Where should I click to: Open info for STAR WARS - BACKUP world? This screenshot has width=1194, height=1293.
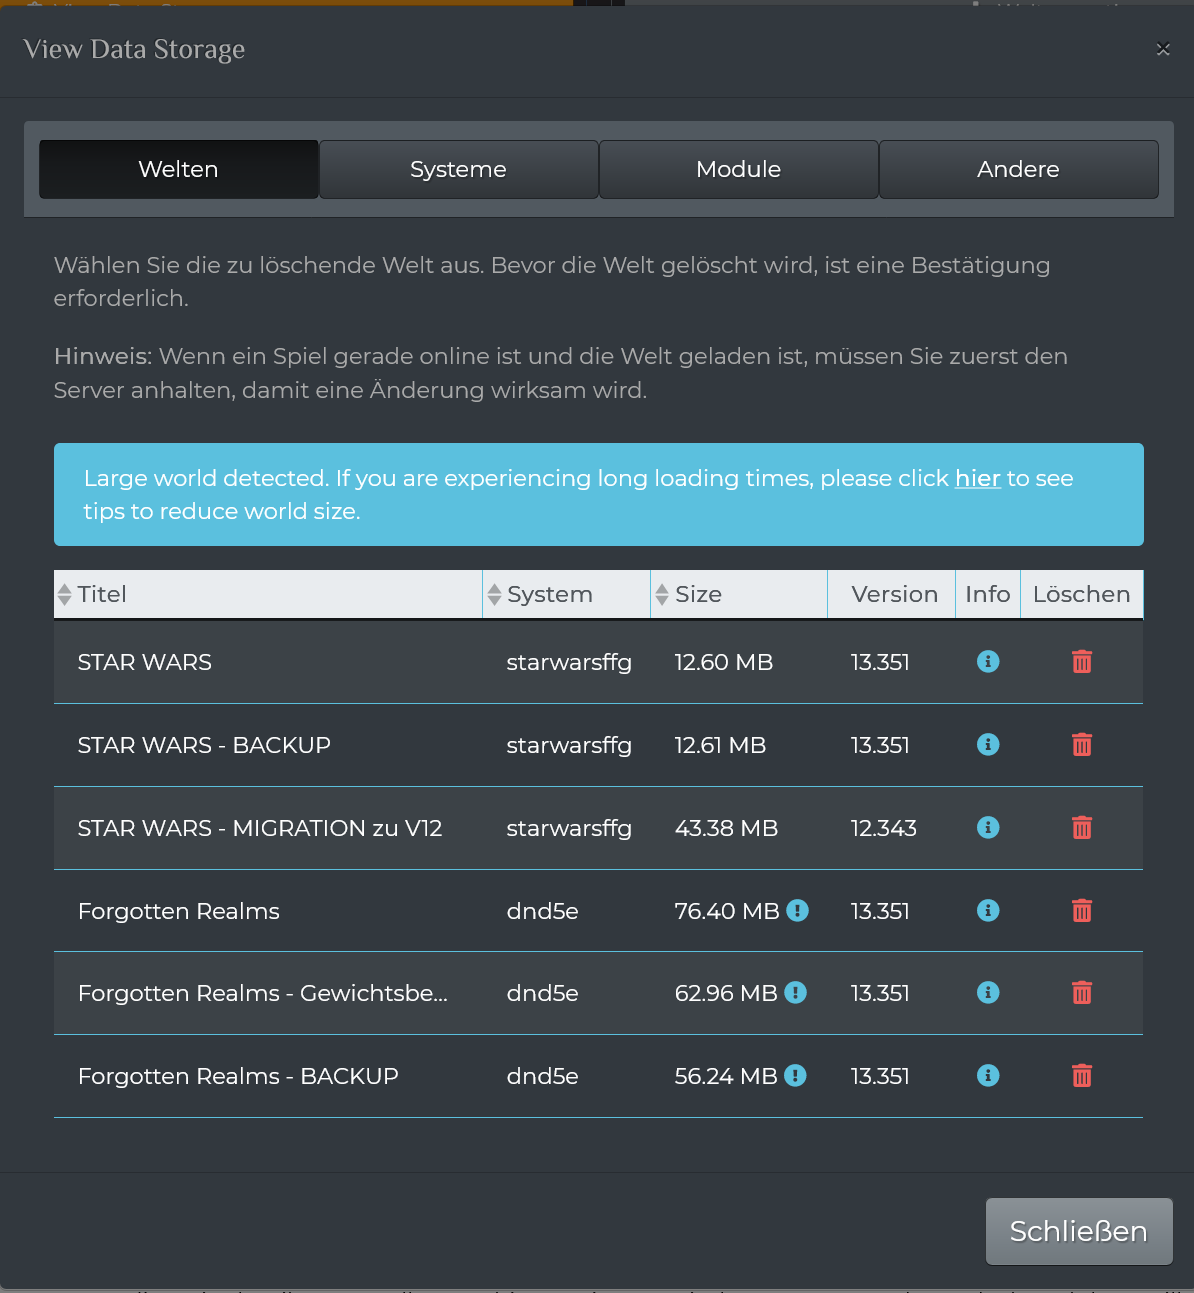pos(988,745)
